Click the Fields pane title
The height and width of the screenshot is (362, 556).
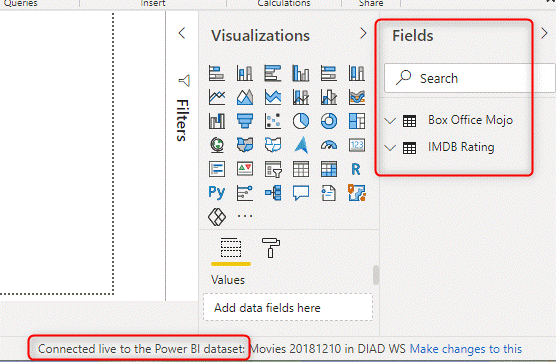(x=412, y=35)
